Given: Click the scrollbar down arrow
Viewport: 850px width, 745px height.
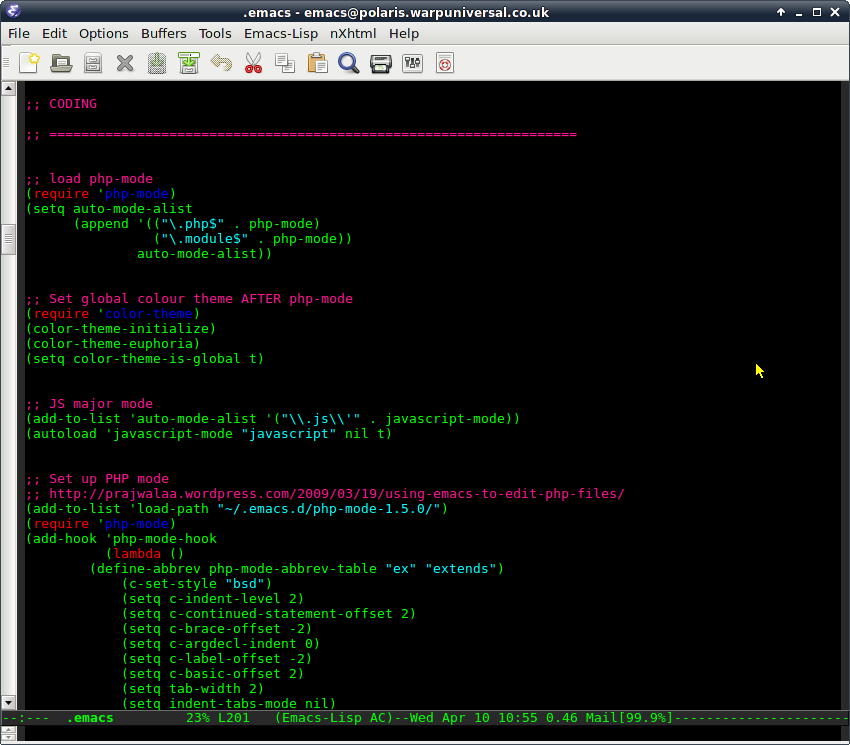Looking at the screenshot, I should coord(9,702).
